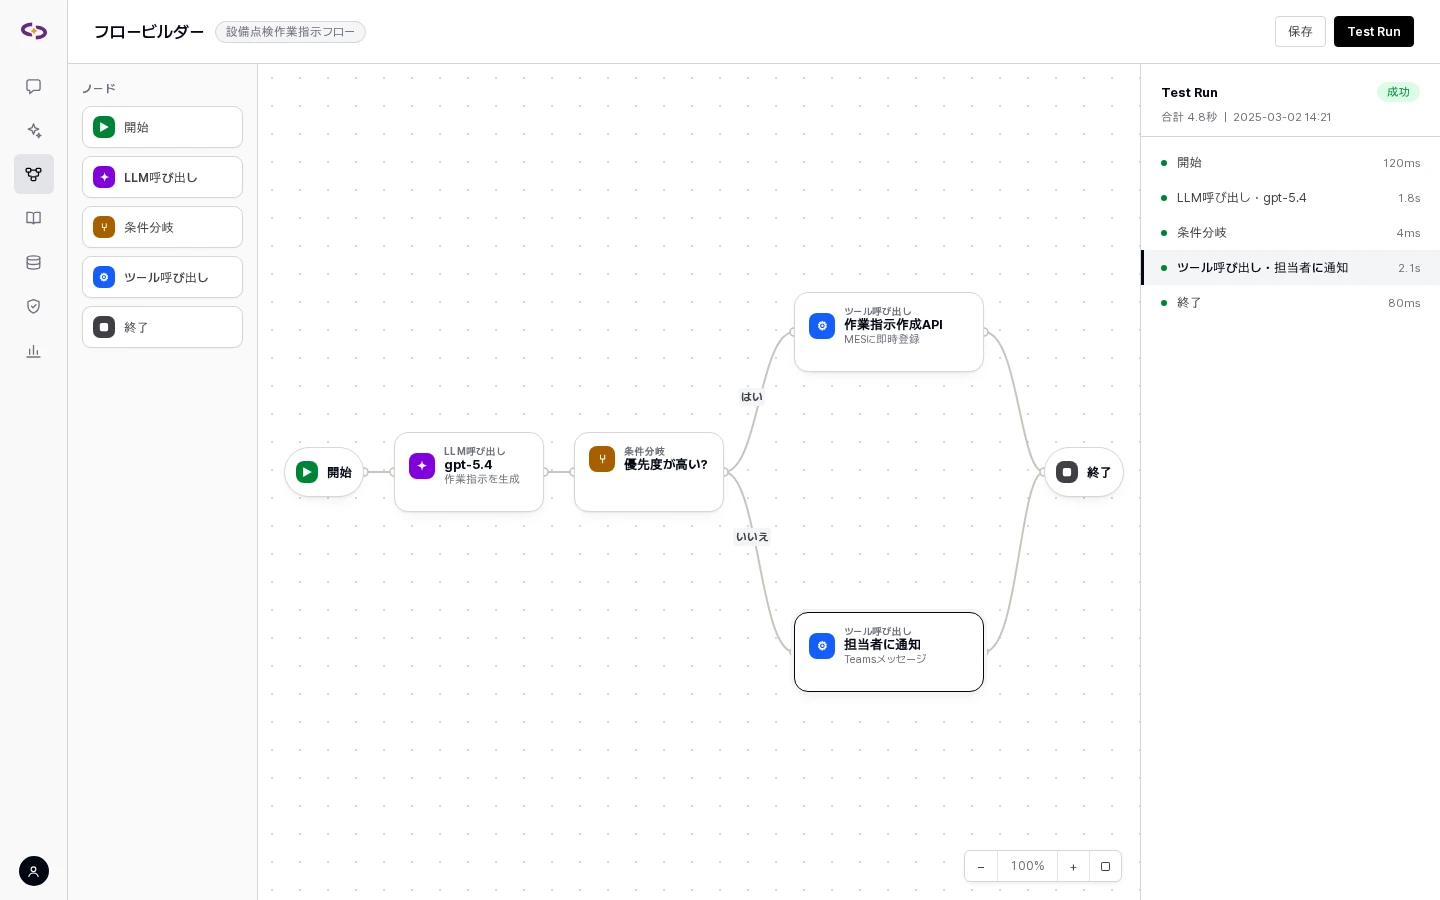
Task: Click the 設備点検作業指示フロー flow name tag
Action: pos(290,32)
